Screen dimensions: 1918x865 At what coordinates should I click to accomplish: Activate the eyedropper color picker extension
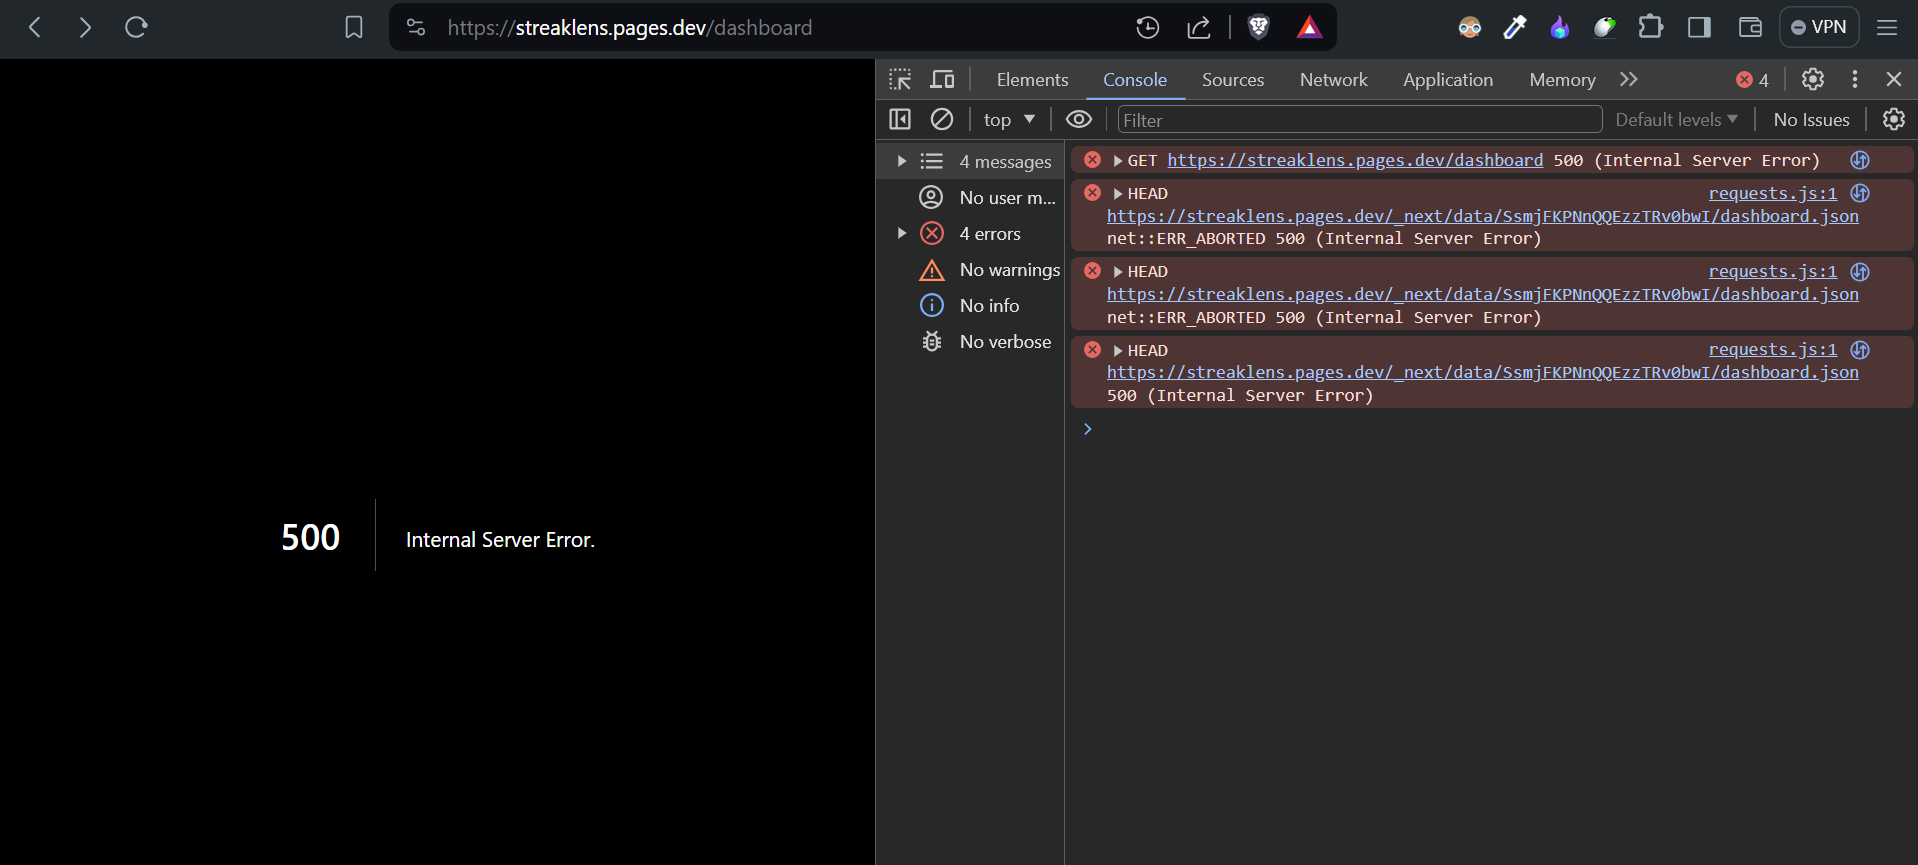click(1515, 27)
